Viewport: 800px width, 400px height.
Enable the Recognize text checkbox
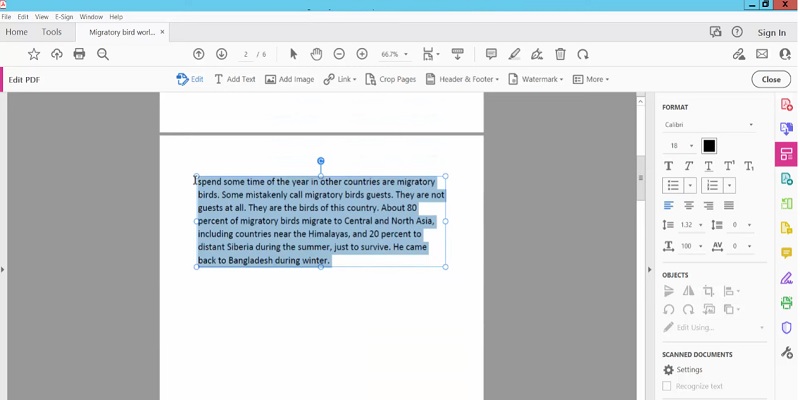(x=666, y=386)
